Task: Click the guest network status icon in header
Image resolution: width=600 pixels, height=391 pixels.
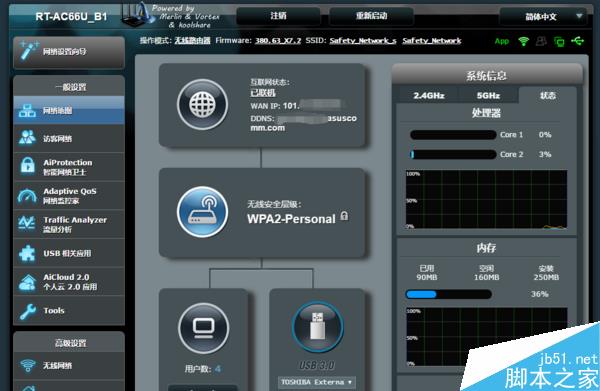Action: pyautogui.click(x=541, y=41)
